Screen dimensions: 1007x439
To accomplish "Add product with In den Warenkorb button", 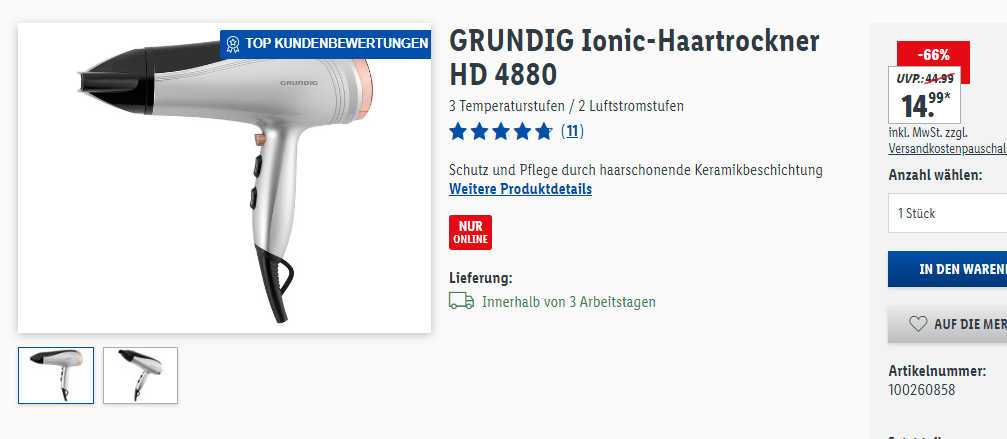I will [947, 269].
